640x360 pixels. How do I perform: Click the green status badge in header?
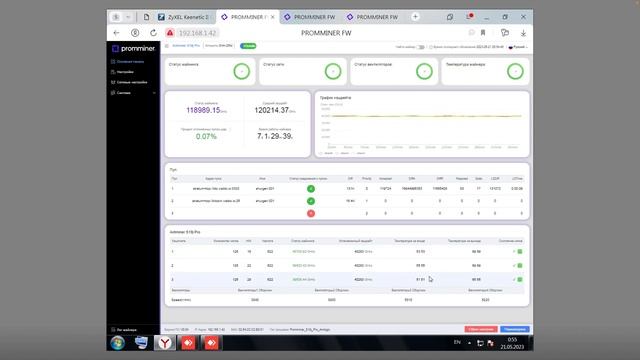click(x=248, y=46)
